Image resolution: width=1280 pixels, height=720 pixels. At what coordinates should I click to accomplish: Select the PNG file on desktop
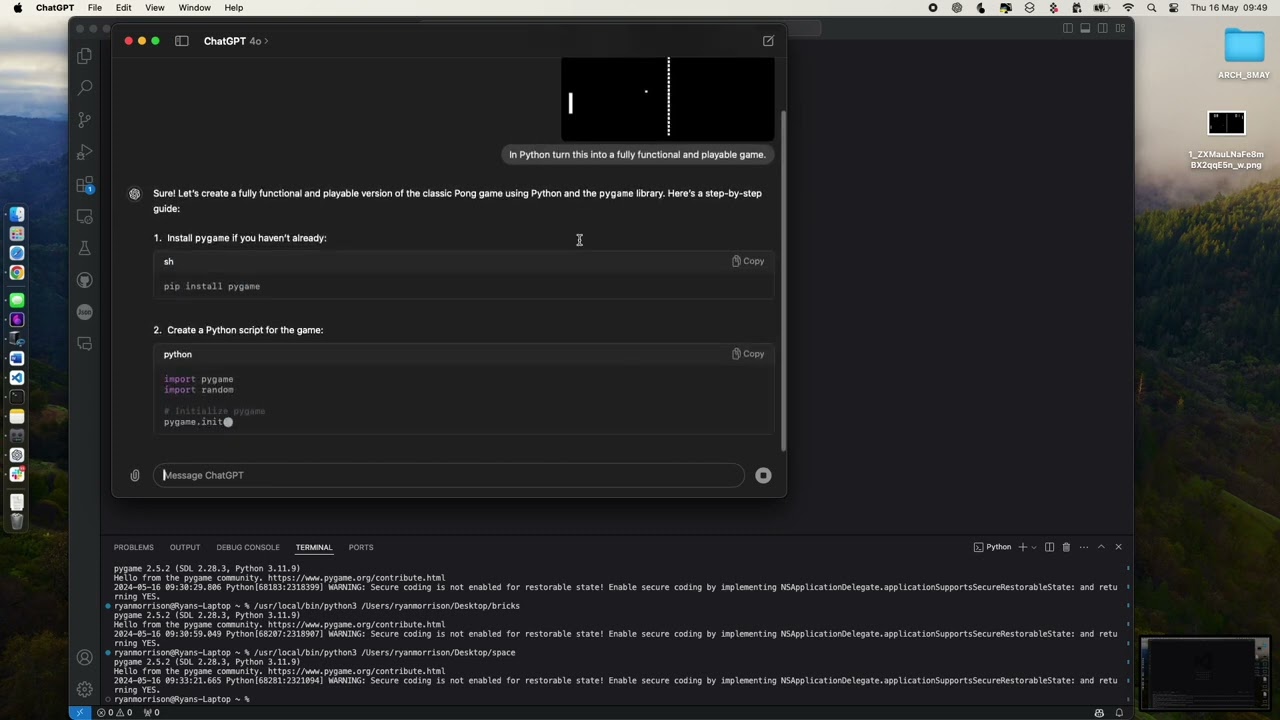pos(1226,139)
